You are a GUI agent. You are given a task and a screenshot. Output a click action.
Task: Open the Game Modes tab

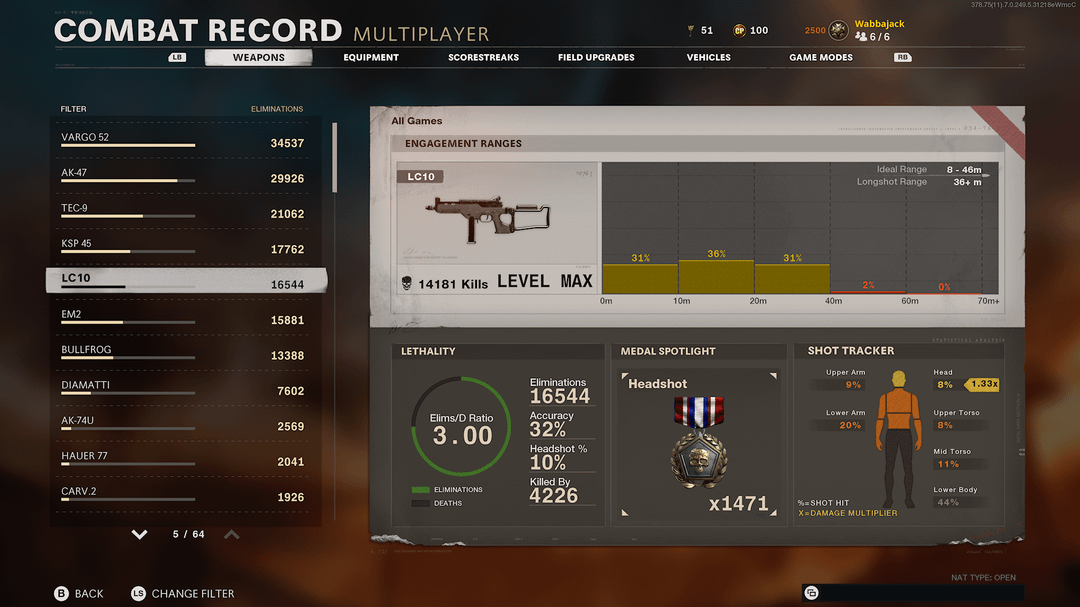[x=820, y=58]
